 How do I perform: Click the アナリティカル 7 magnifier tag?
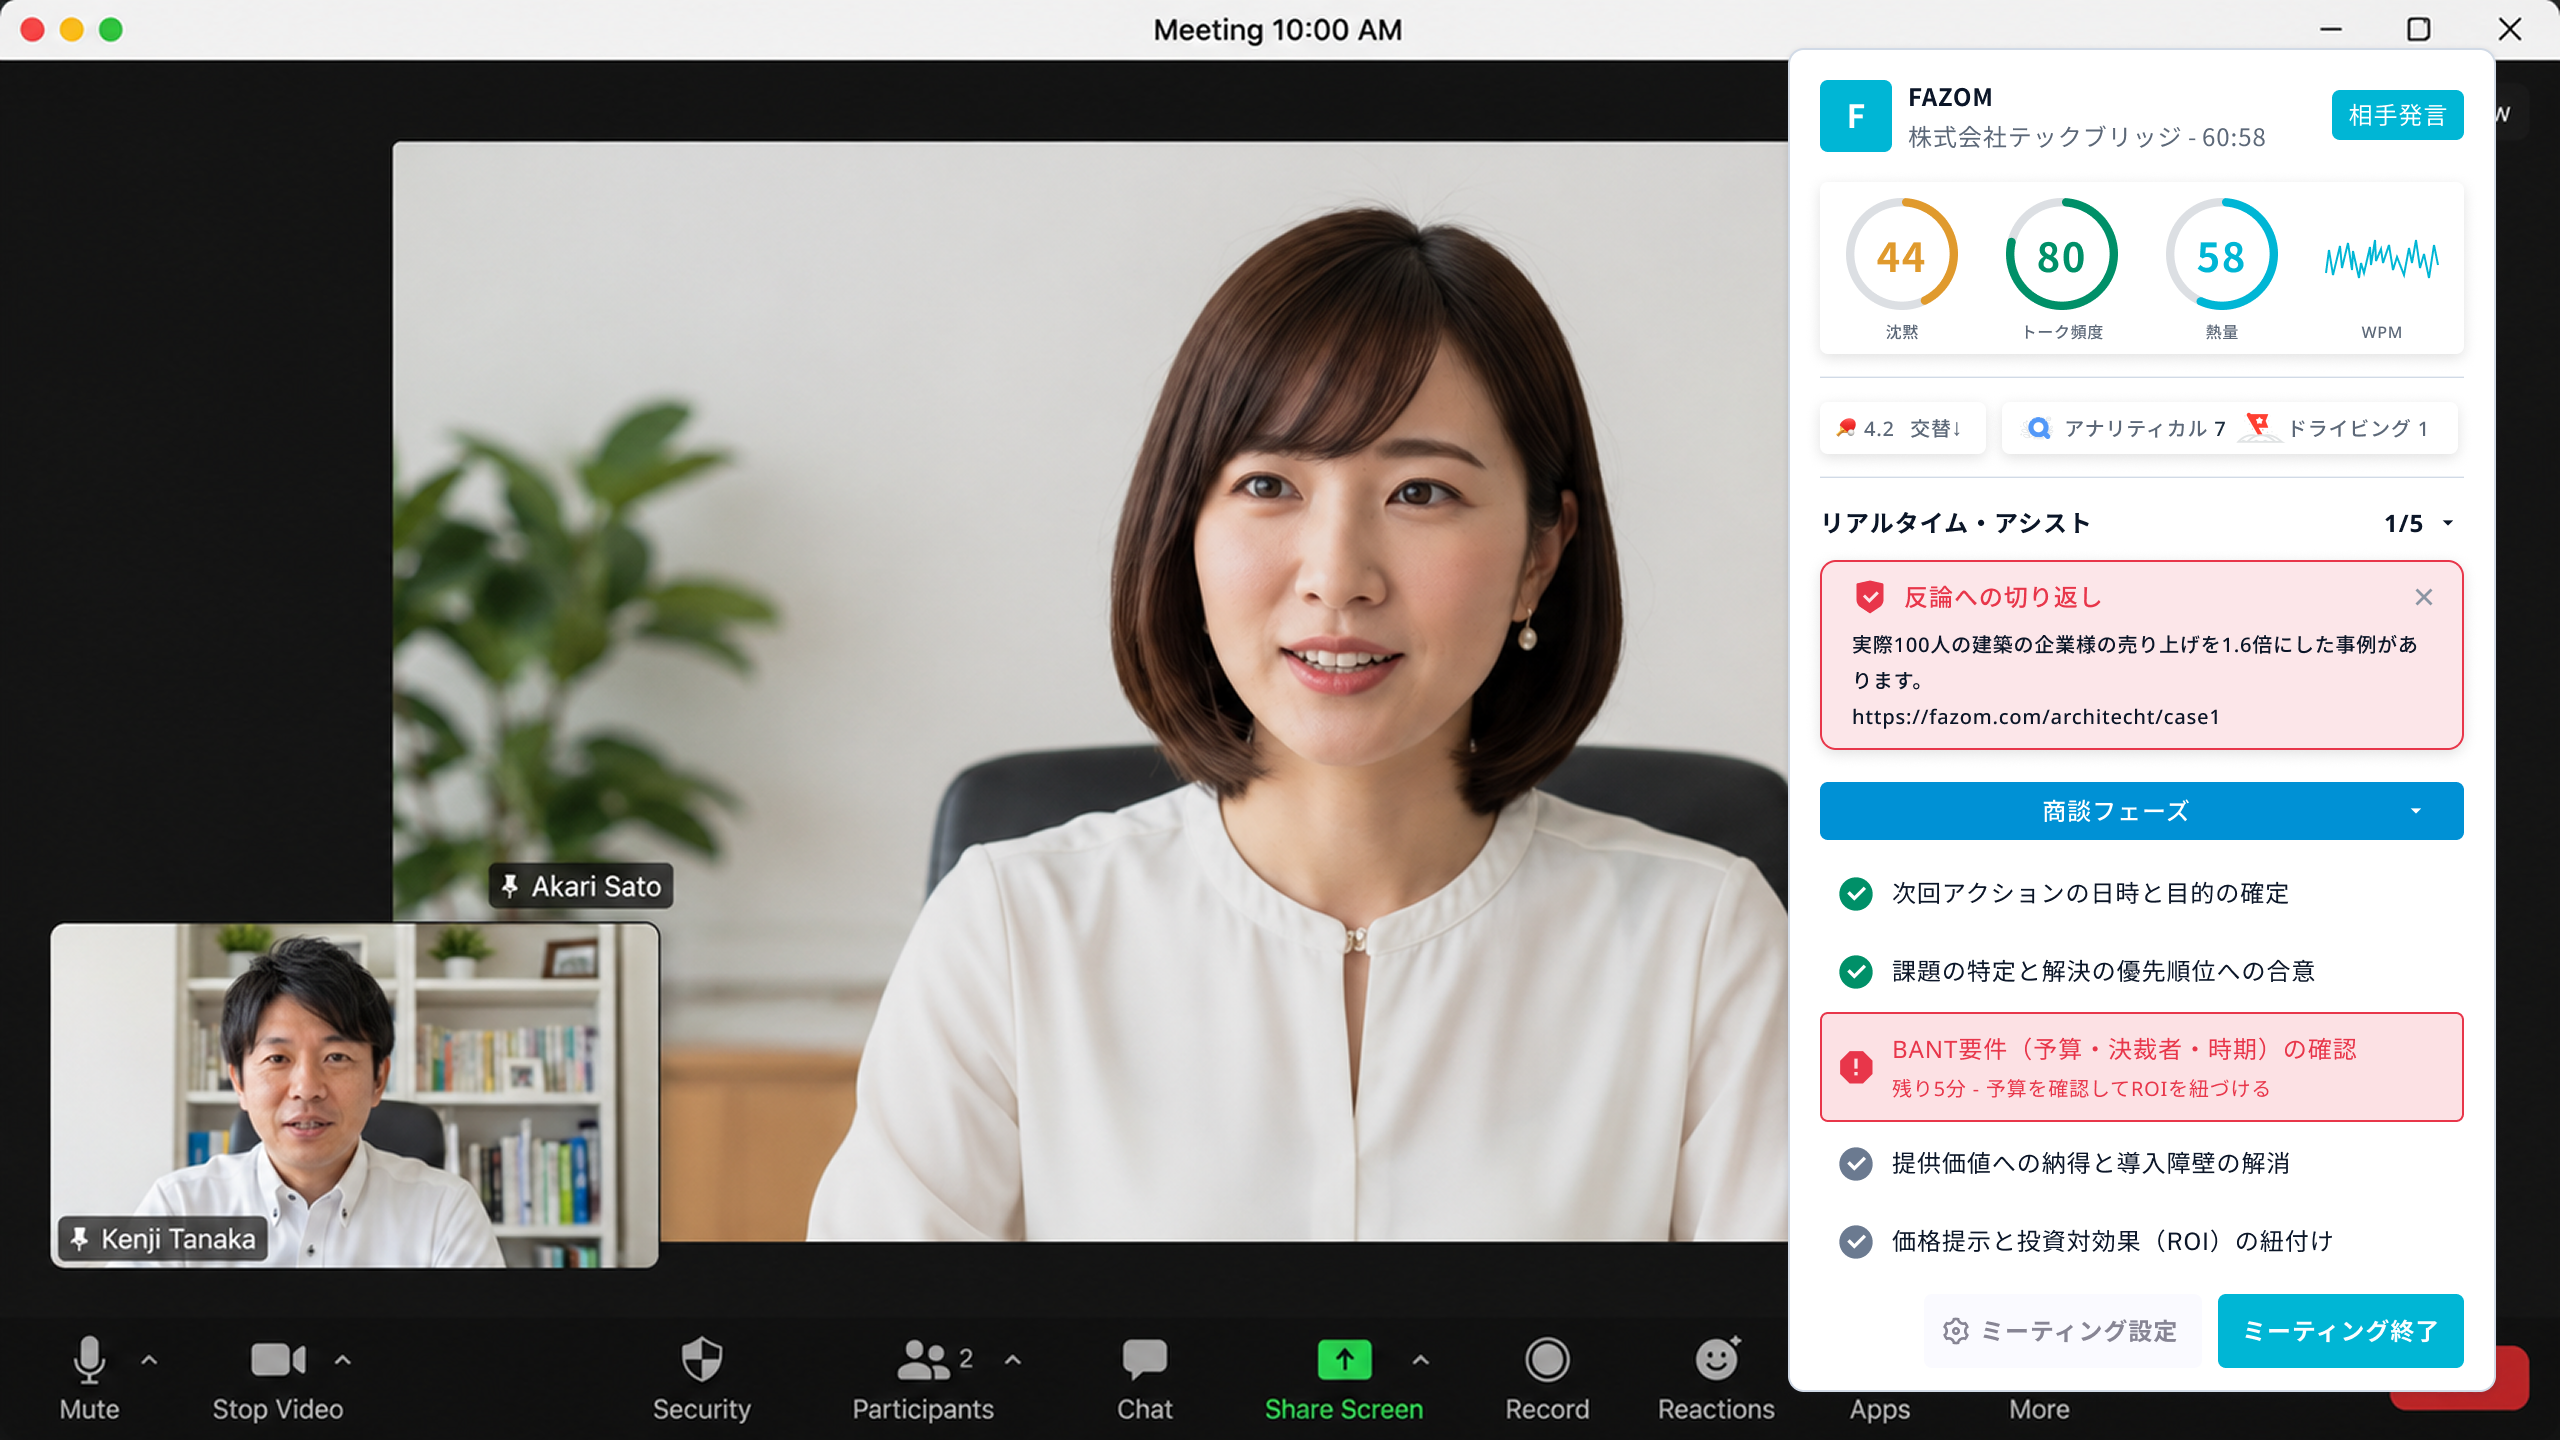coord(2125,428)
